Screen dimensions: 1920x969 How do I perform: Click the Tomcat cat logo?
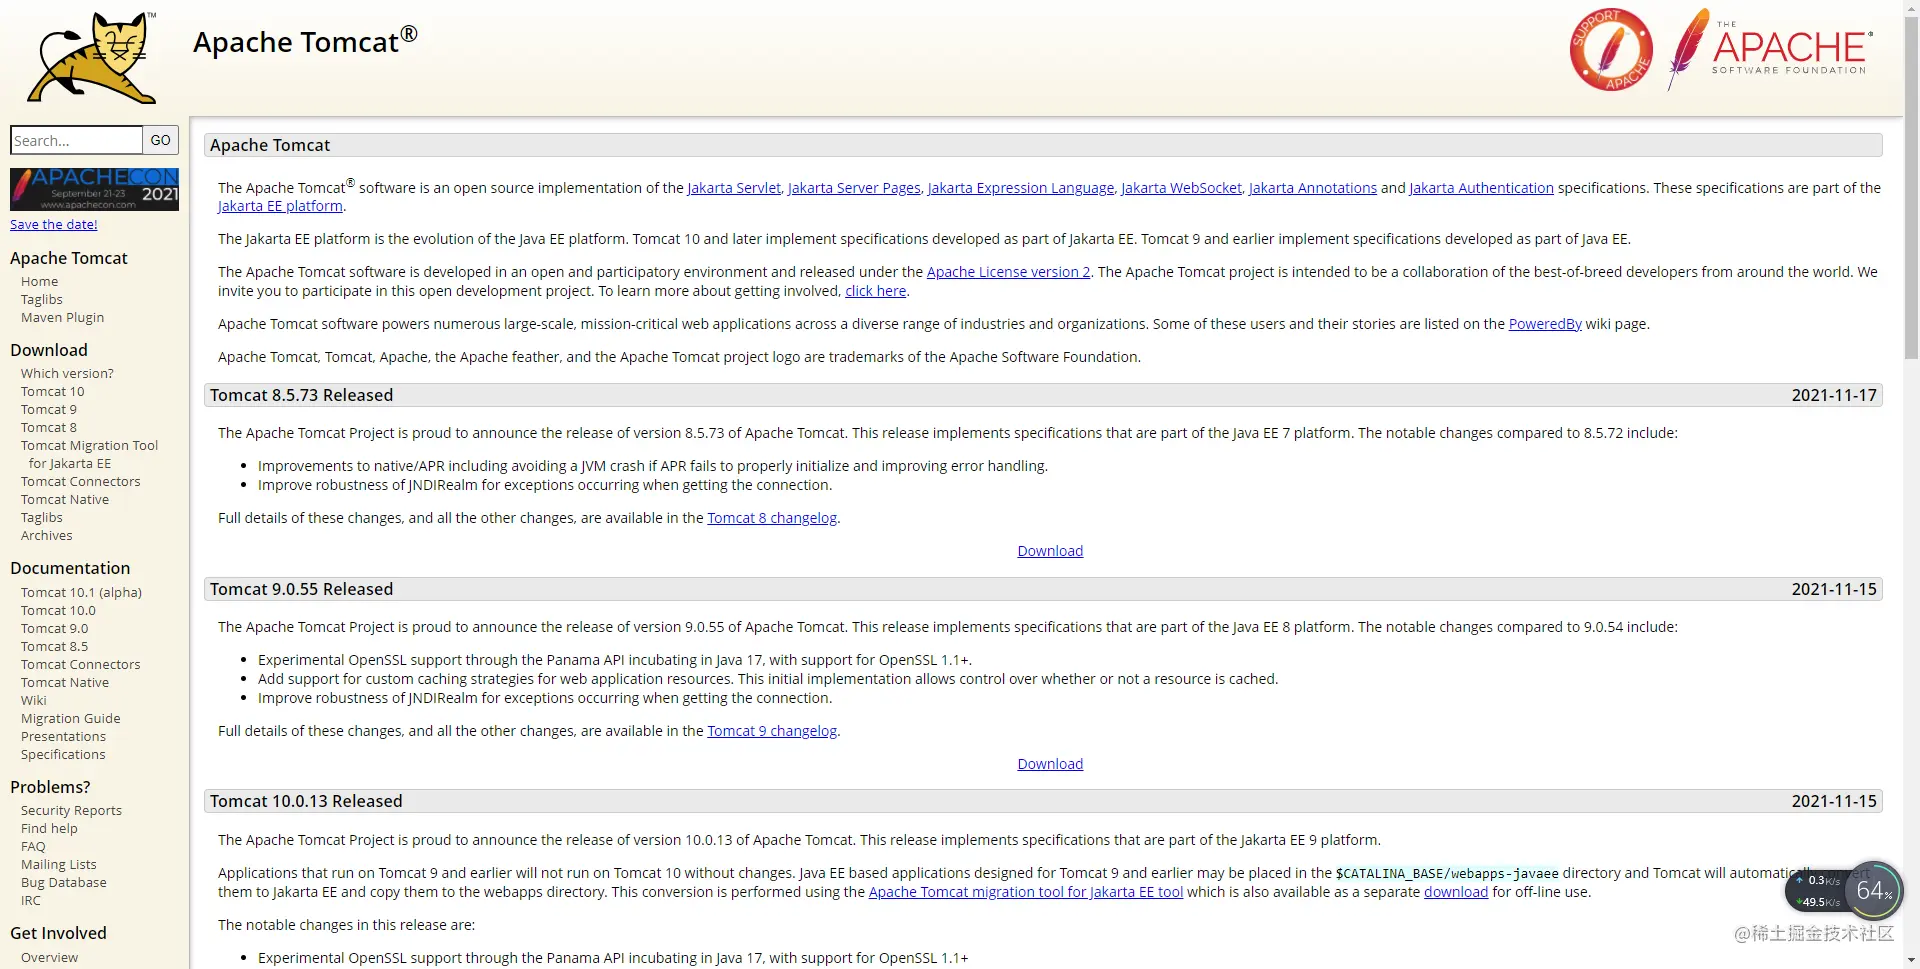pos(92,57)
